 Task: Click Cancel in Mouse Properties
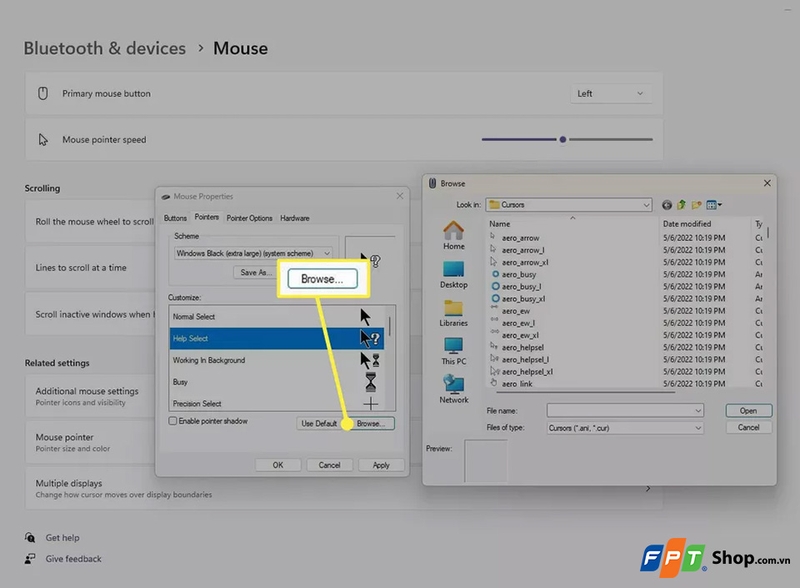click(x=329, y=465)
